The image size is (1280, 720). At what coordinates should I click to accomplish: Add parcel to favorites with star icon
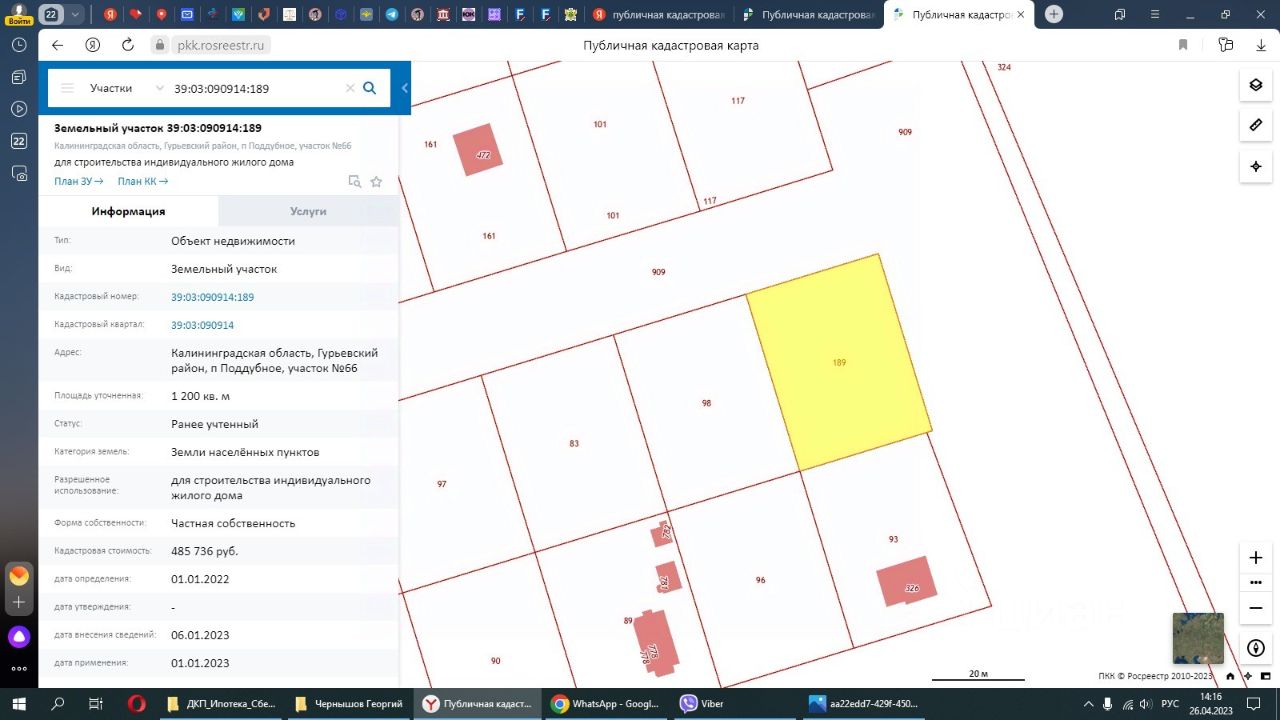[x=376, y=181]
